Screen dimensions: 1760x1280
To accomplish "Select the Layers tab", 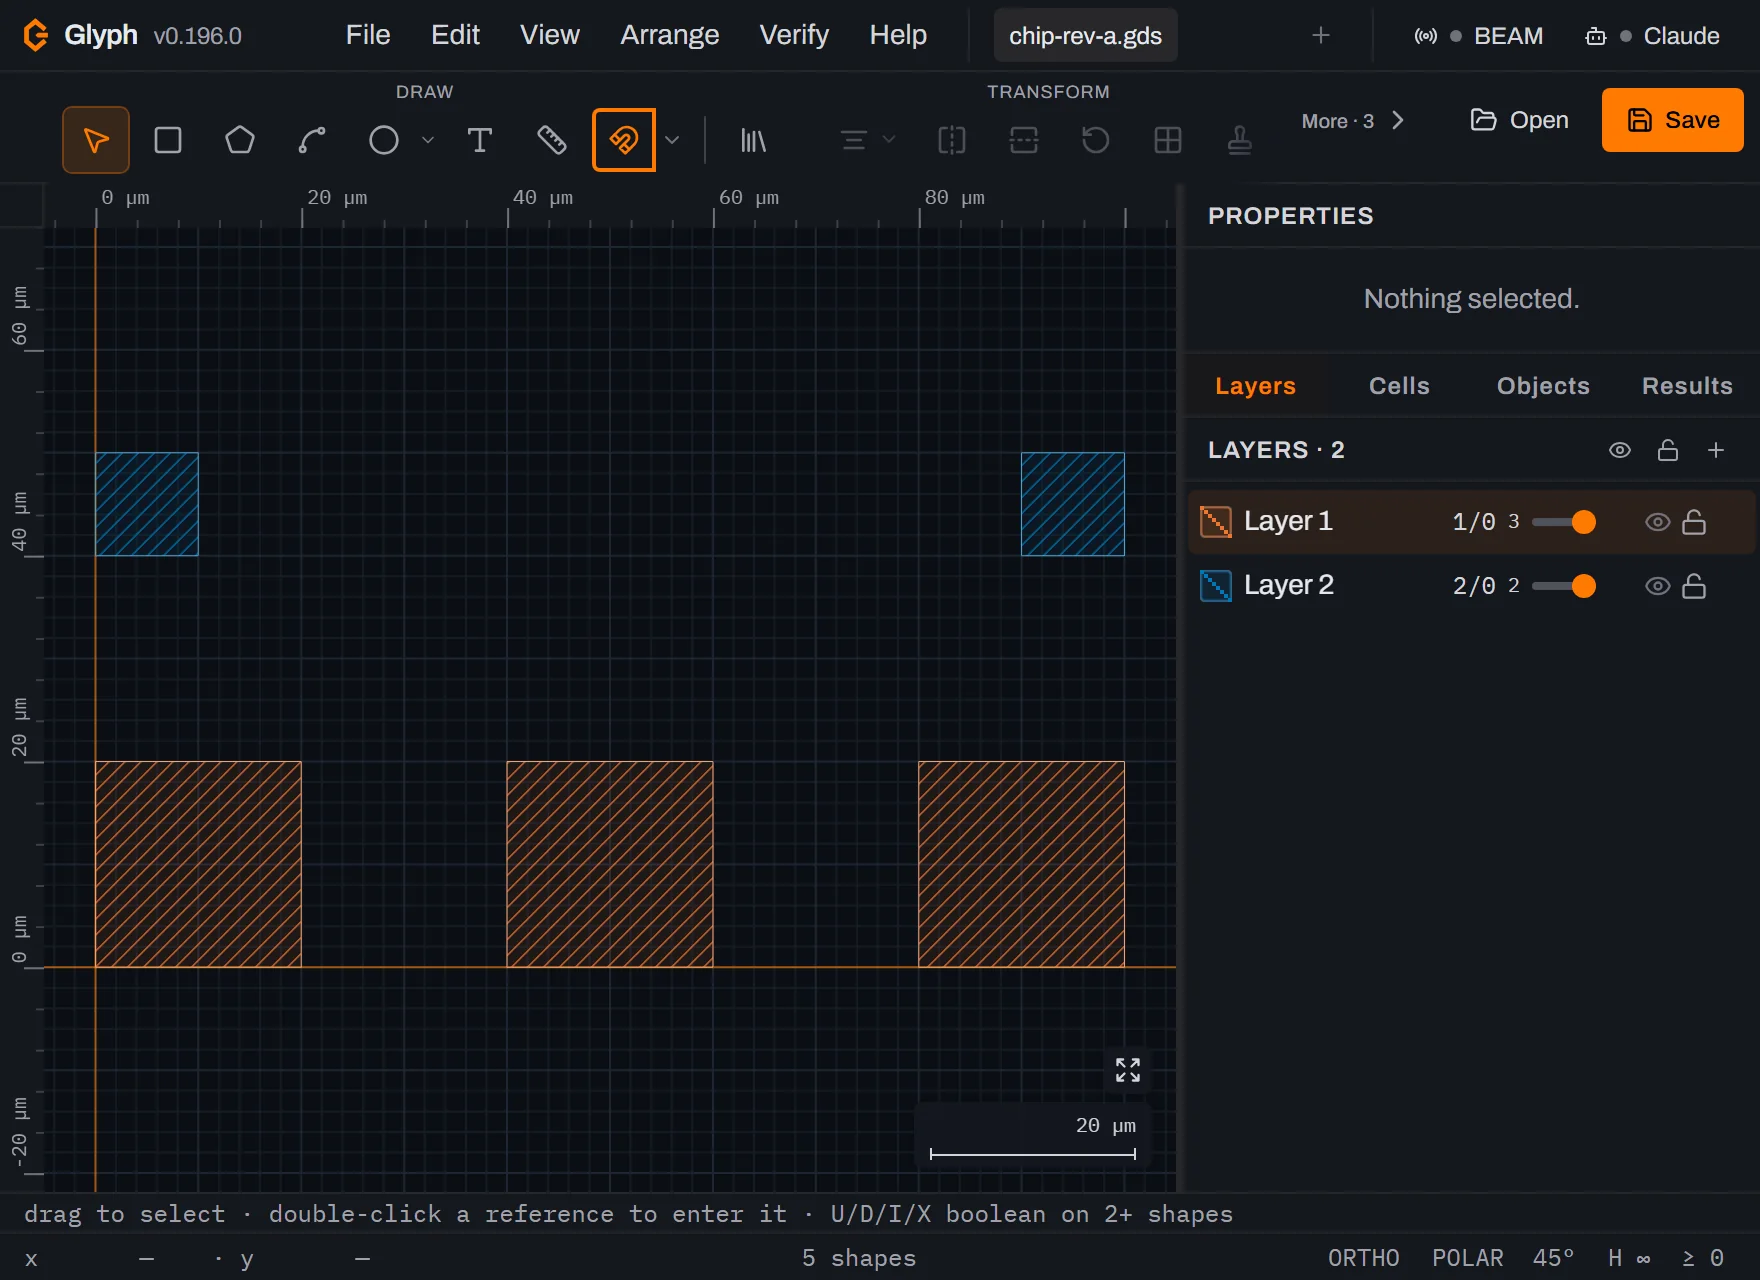I will pyautogui.click(x=1255, y=386).
